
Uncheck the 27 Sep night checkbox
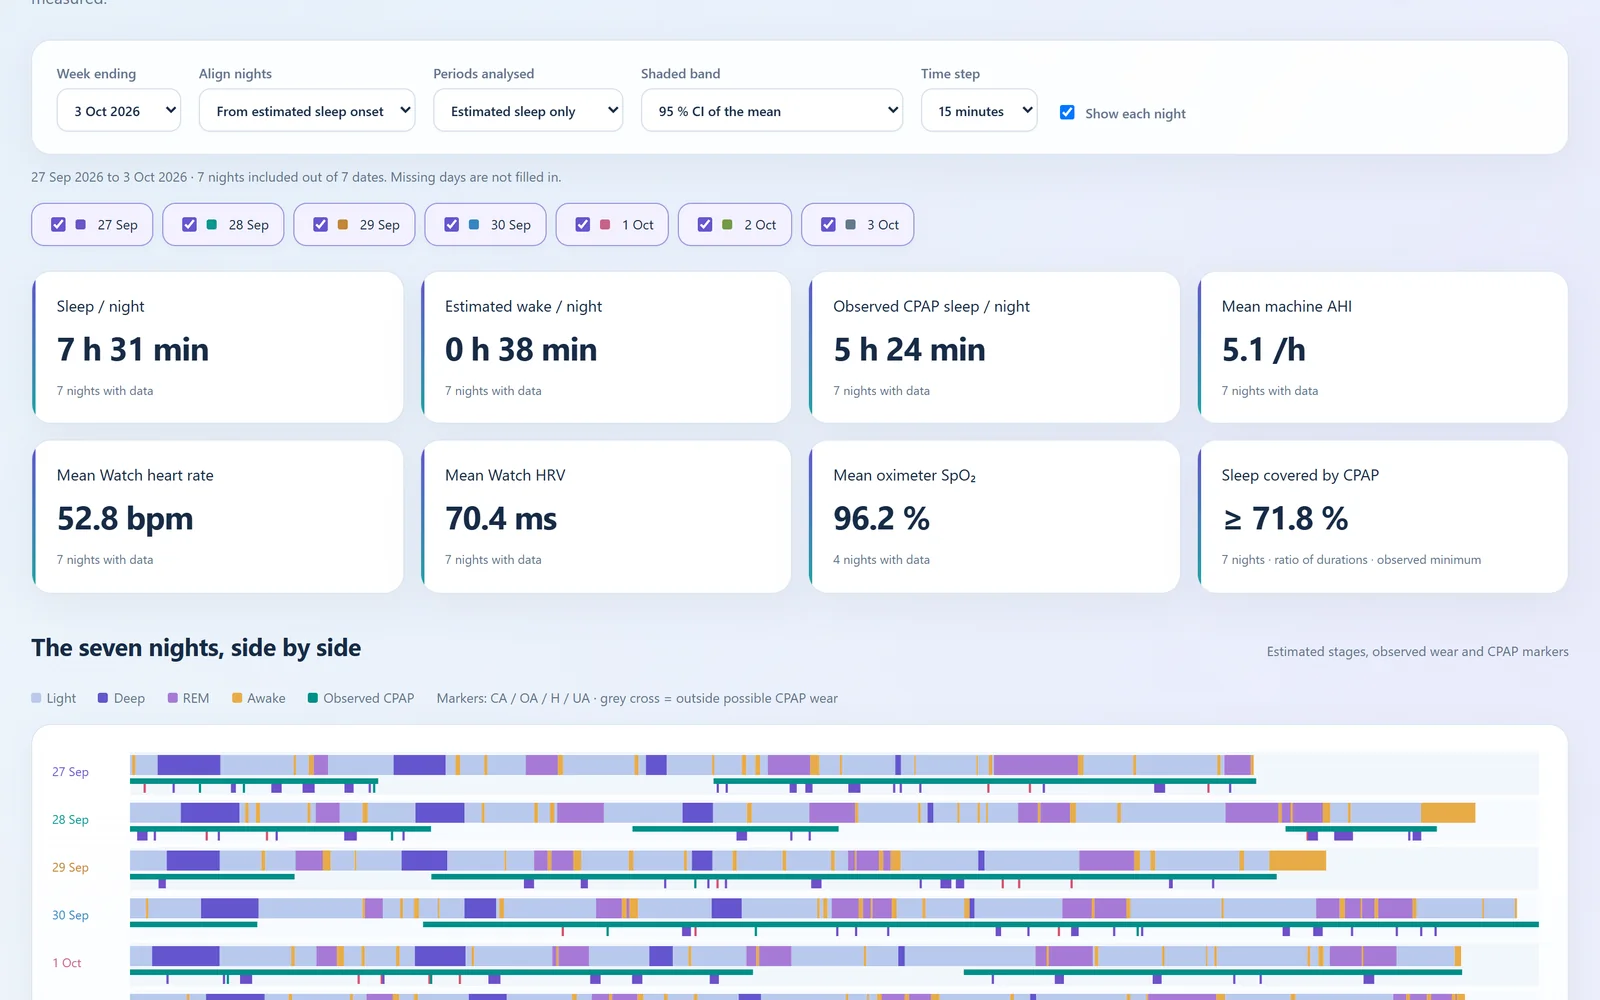[58, 225]
